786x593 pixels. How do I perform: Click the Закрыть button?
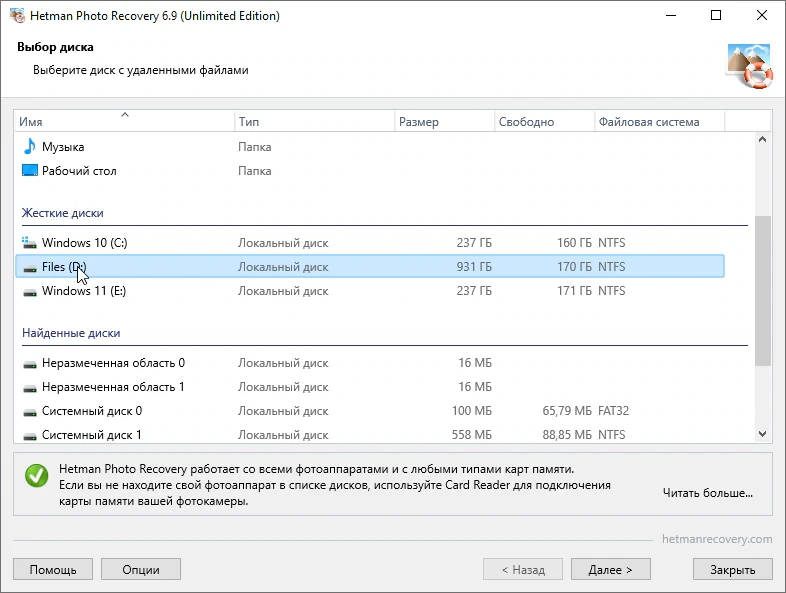(732, 569)
